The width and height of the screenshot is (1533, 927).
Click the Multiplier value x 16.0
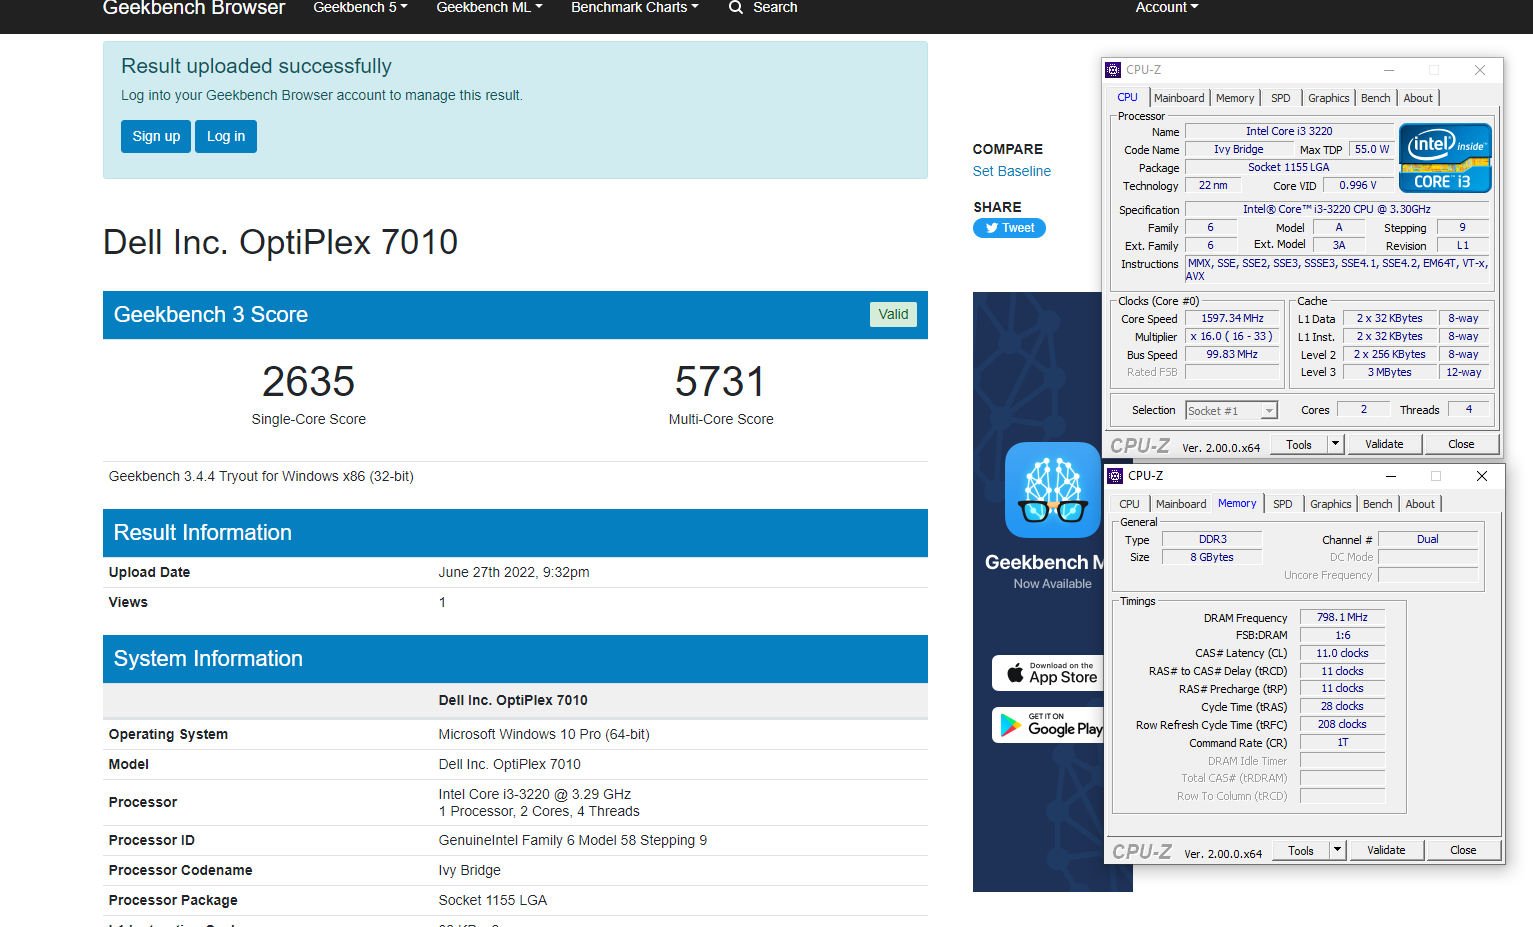[x=1232, y=336]
